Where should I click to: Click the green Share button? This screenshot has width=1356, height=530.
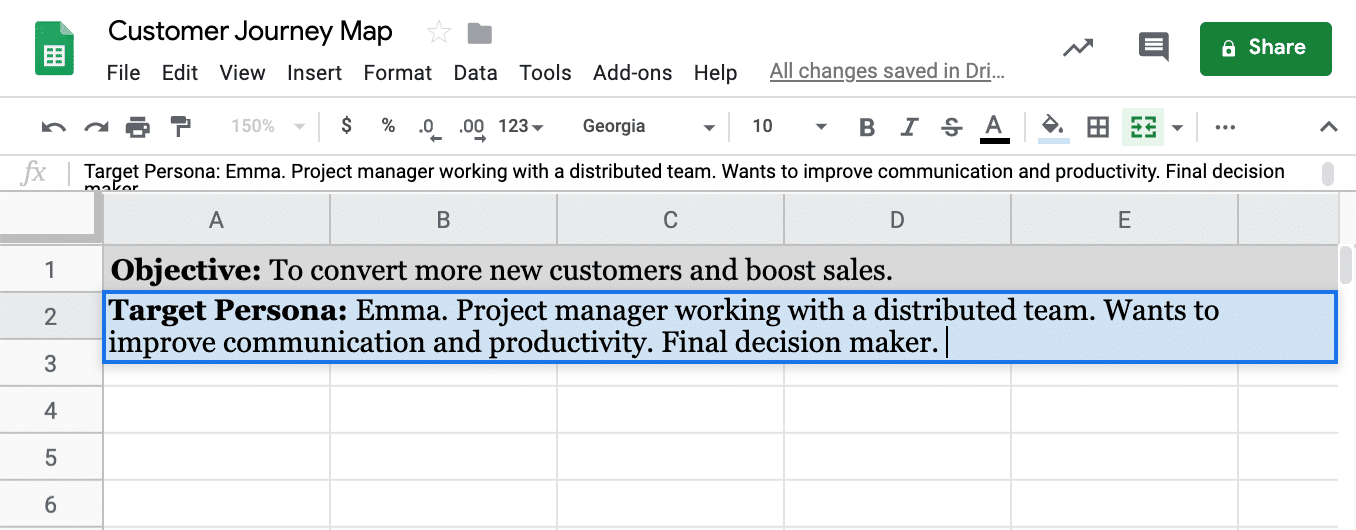[x=1265, y=48]
